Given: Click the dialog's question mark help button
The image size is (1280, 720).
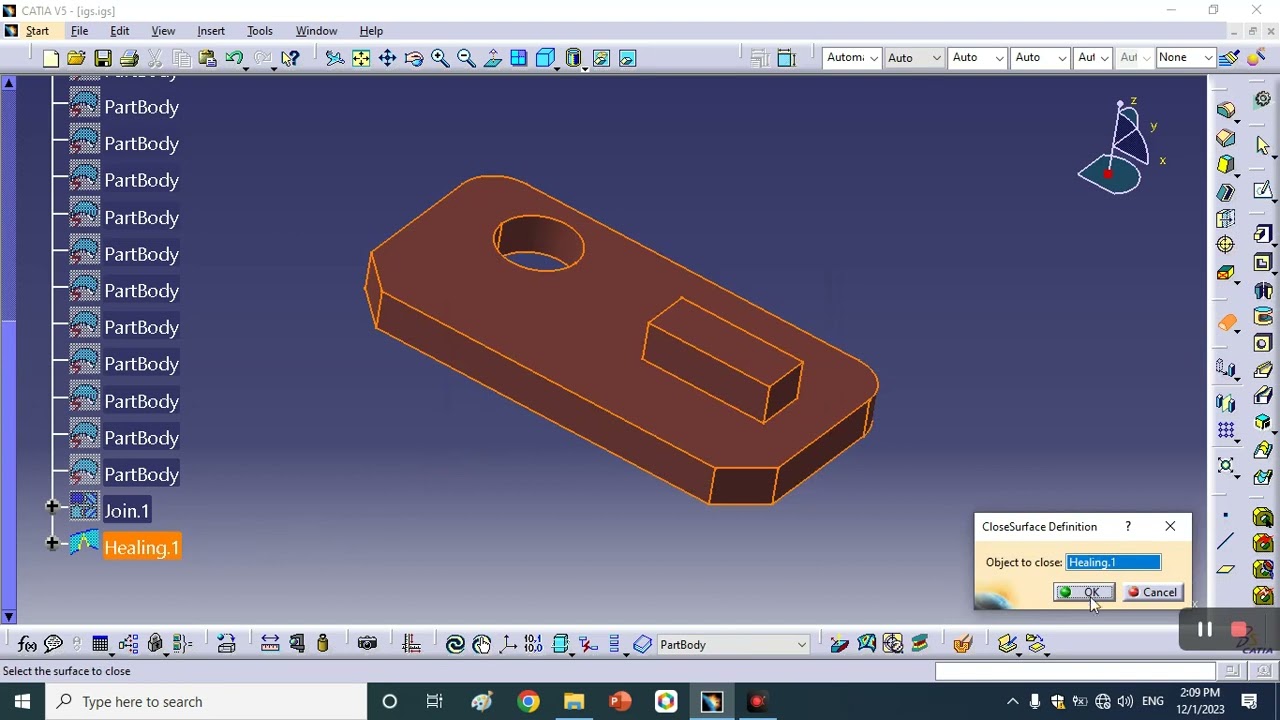Looking at the screenshot, I should 1128,526.
